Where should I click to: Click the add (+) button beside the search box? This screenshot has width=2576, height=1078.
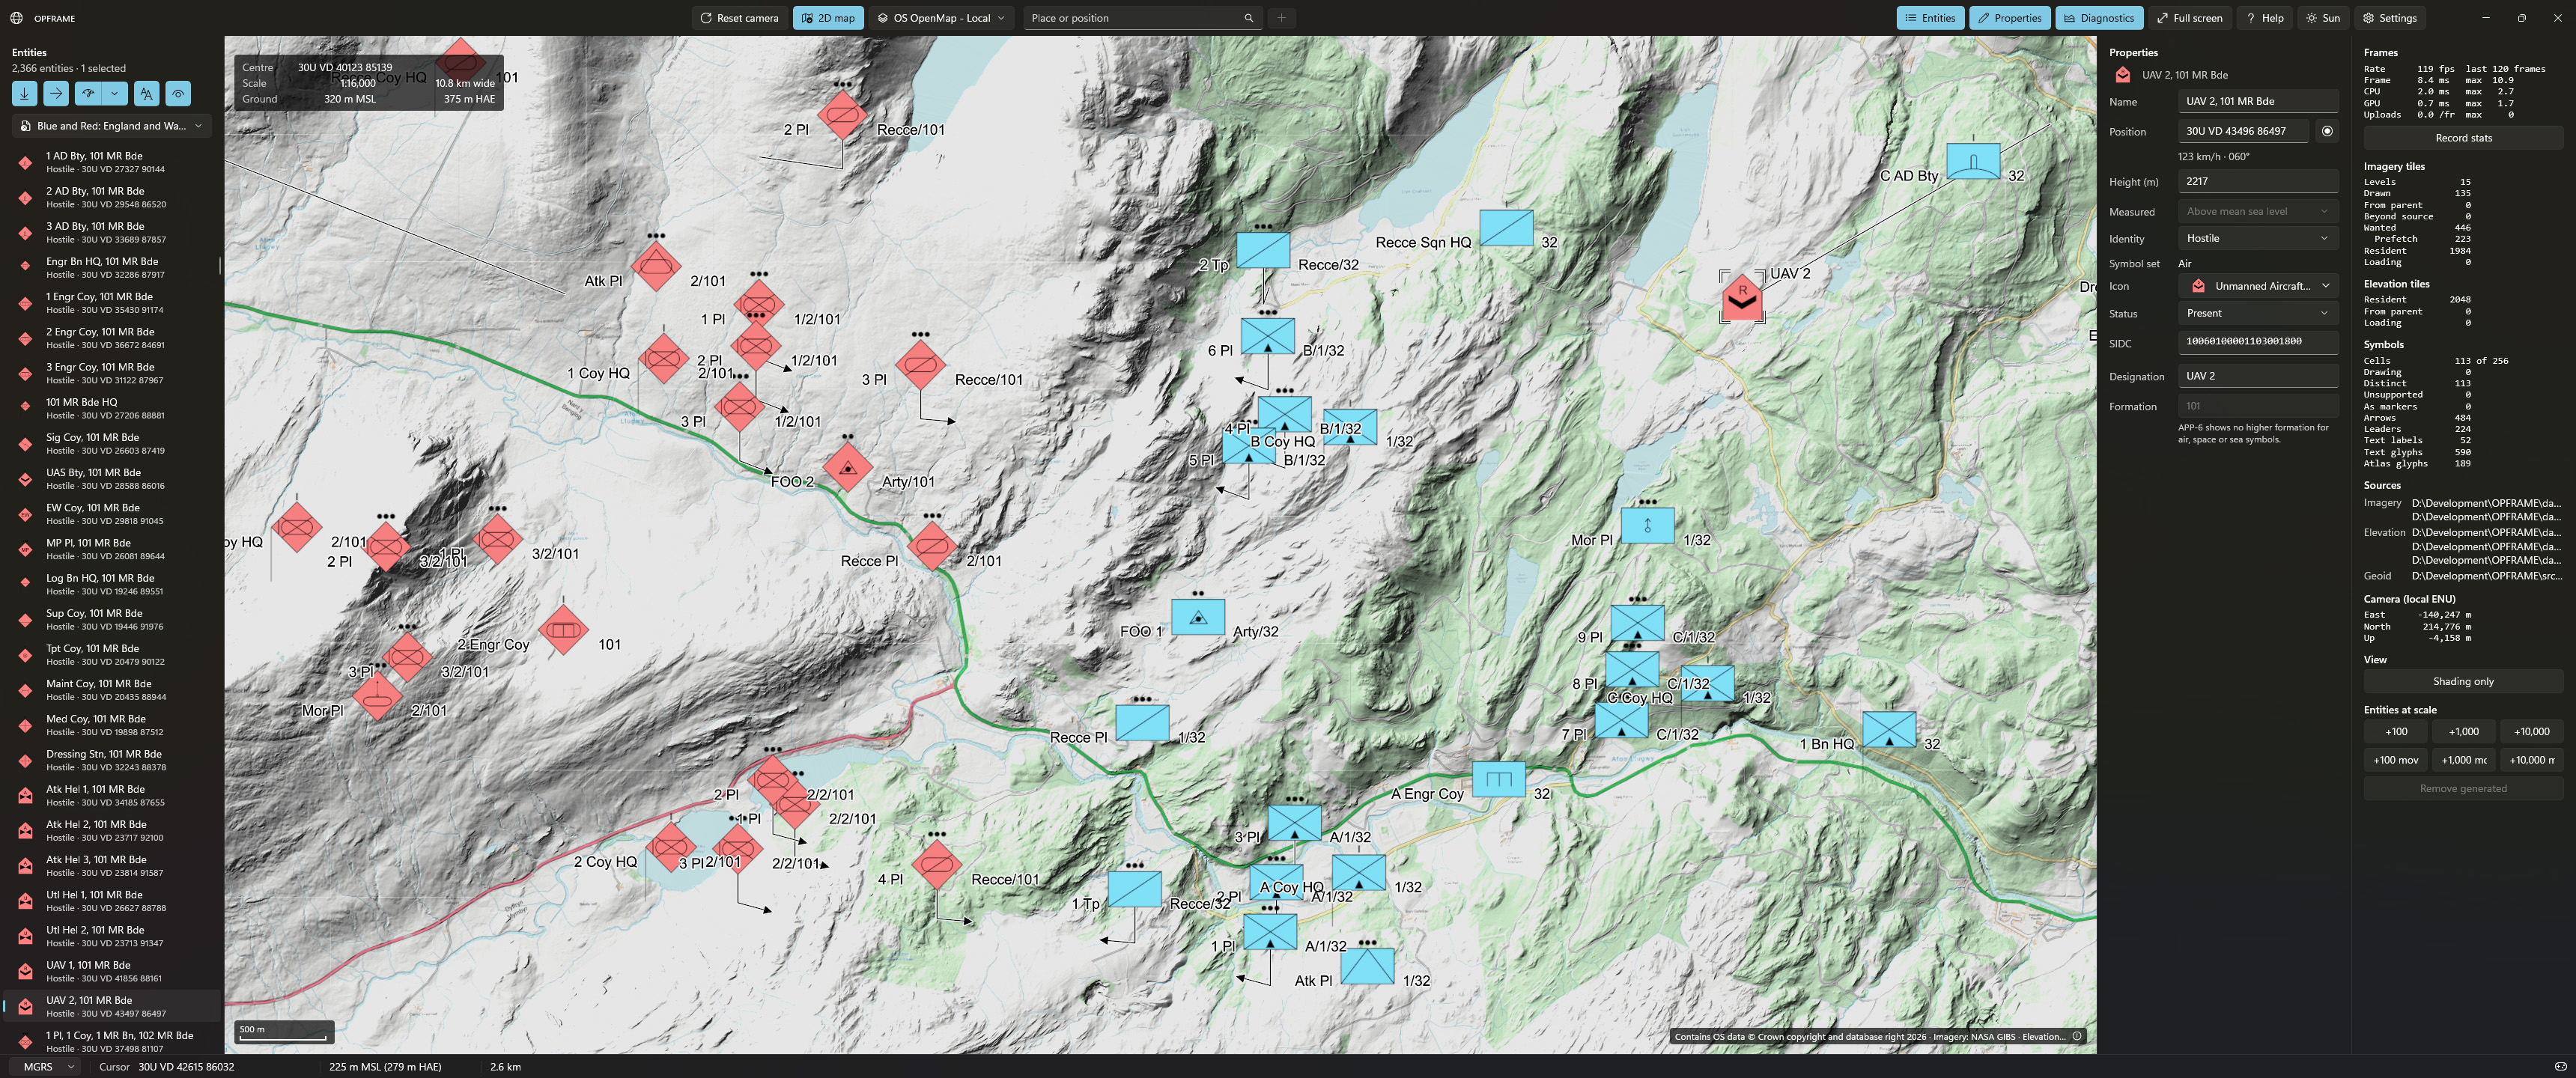coord(1281,18)
